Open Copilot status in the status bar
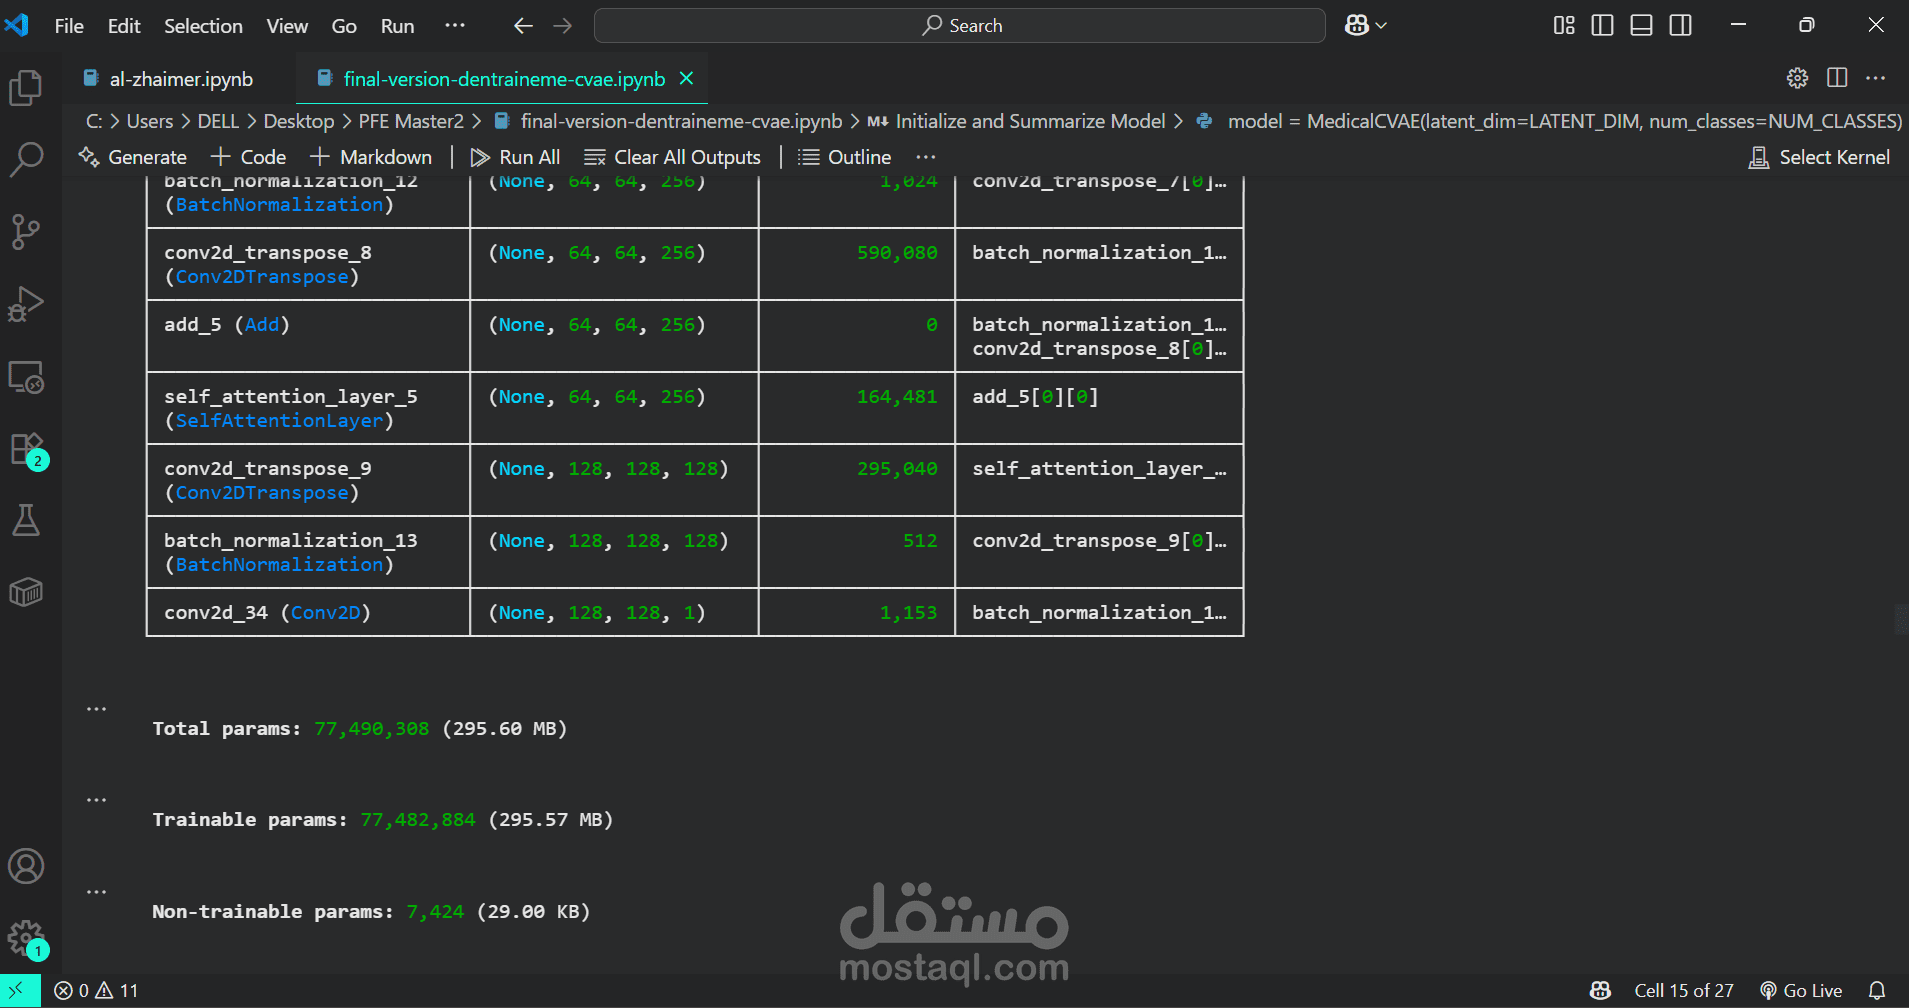 1600,991
